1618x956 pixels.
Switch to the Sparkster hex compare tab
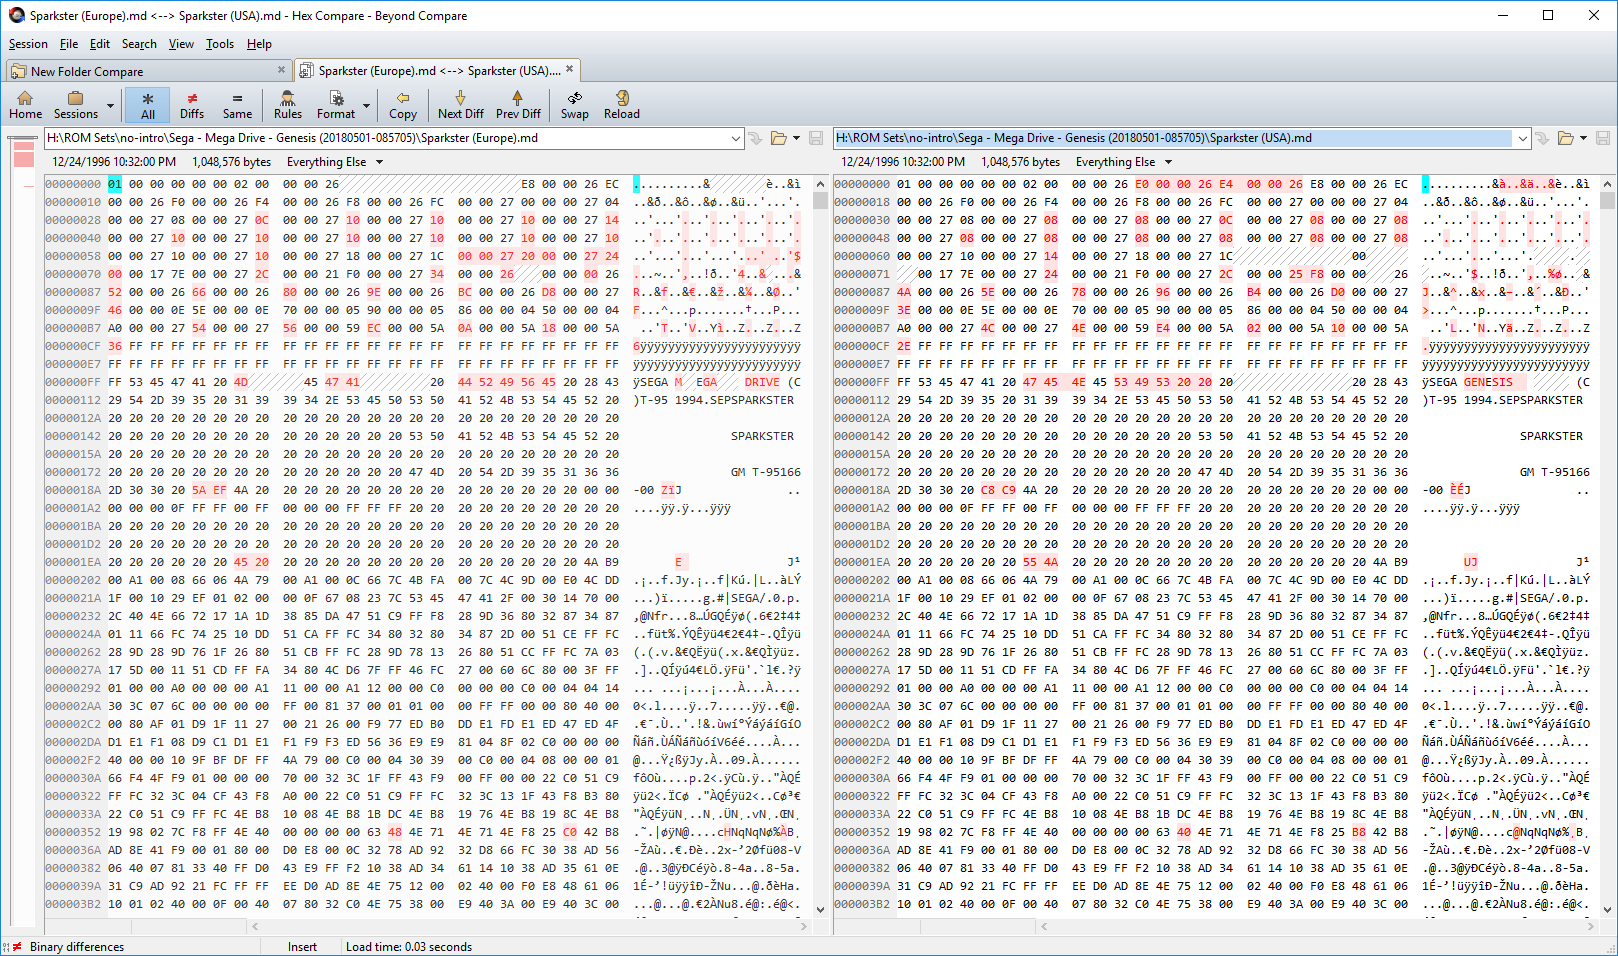click(440, 71)
